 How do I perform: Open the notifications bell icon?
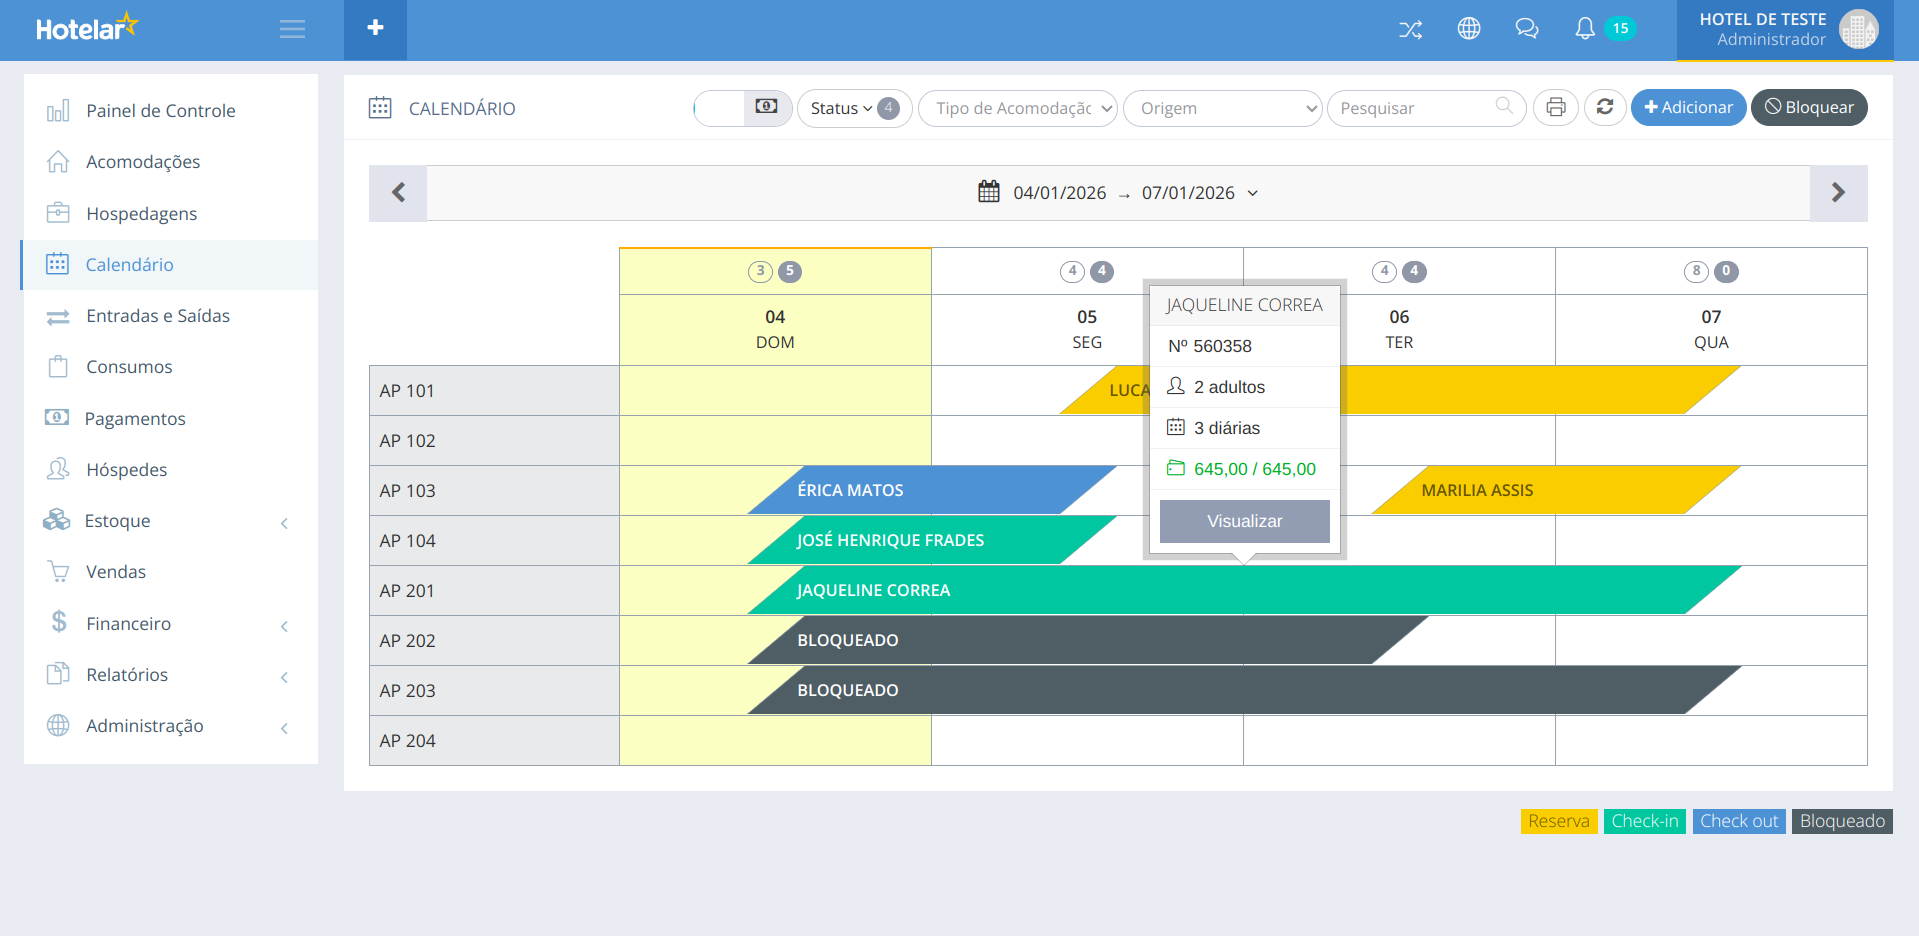[1584, 29]
